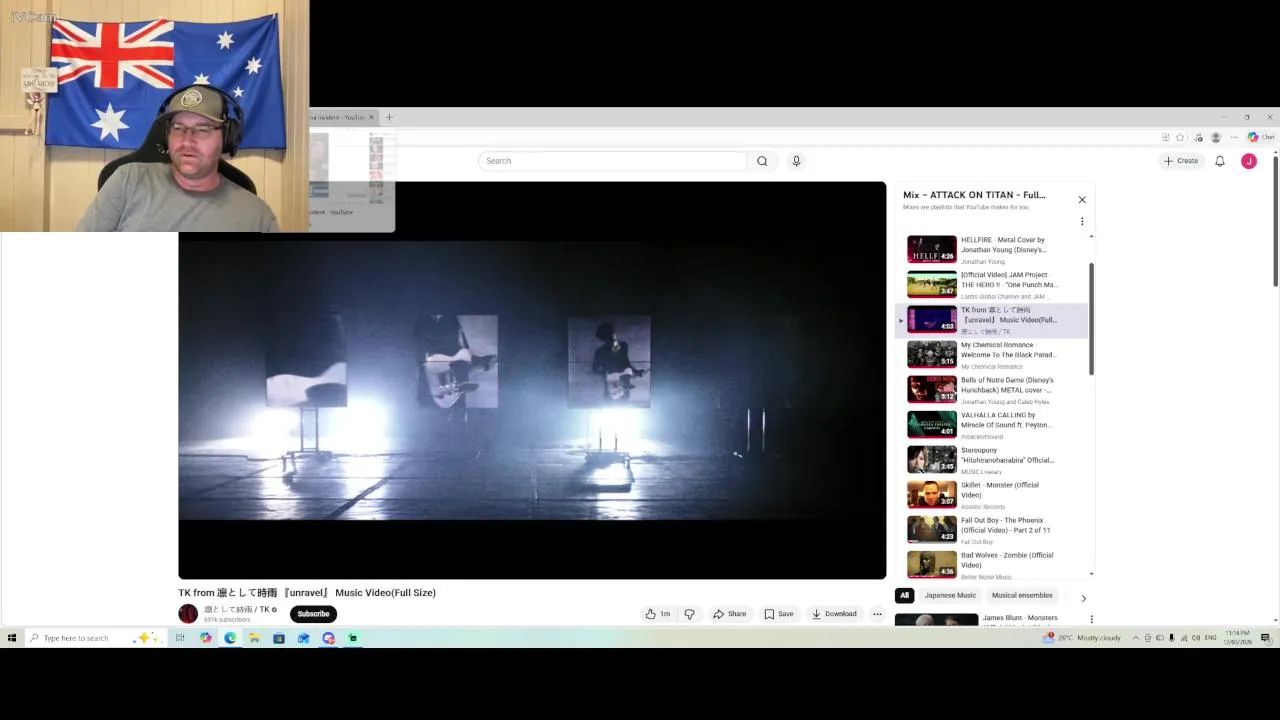Screen dimensions: 1280x720
Task: Download the unravel video
Action: click(834, 614)
